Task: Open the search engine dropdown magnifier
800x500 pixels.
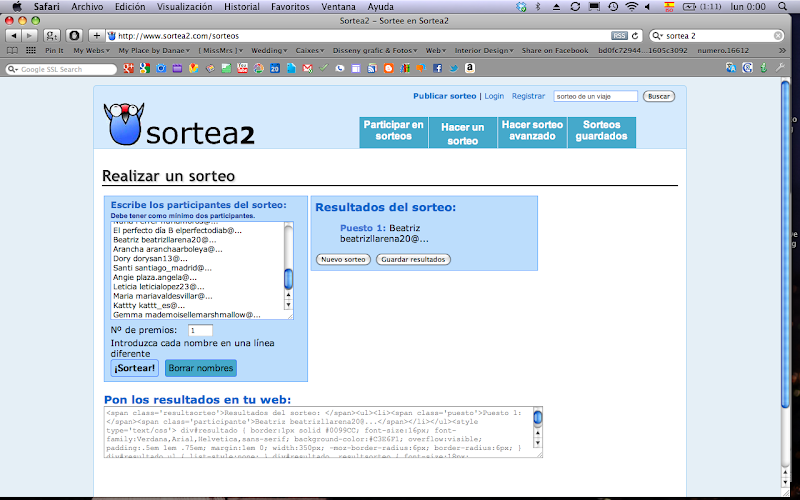Action: tap(658, 36)
